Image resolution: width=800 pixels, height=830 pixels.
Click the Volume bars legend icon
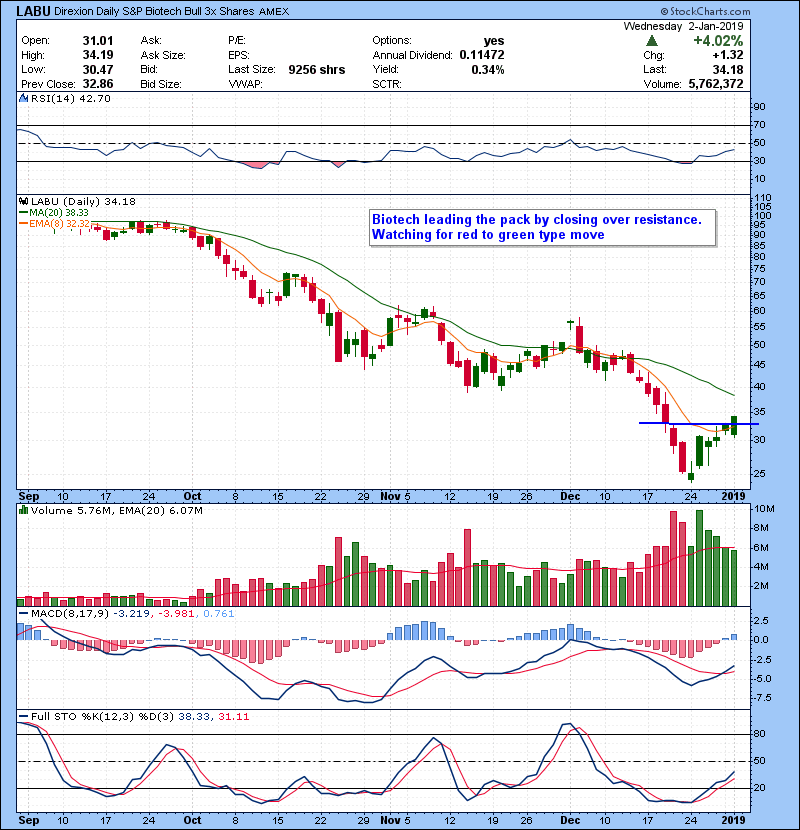click(23, 510)
